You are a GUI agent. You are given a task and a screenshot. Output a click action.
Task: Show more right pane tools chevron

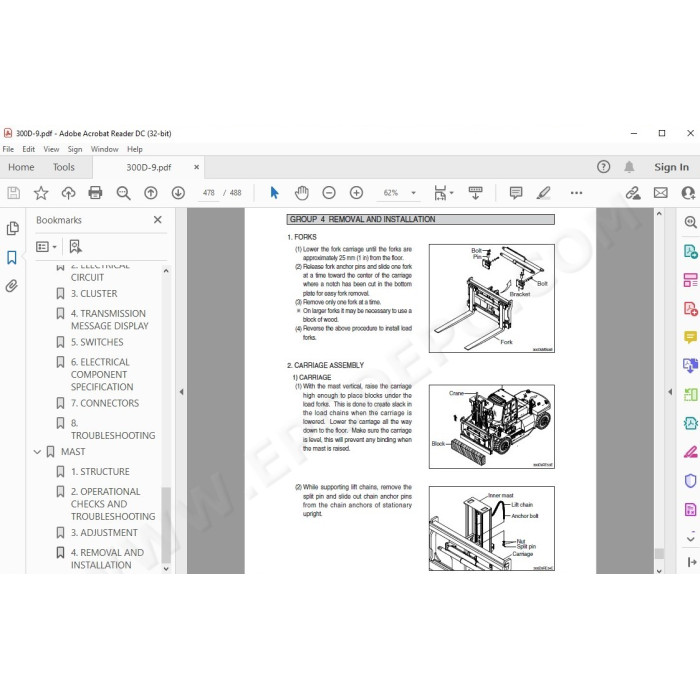(691, 539)
